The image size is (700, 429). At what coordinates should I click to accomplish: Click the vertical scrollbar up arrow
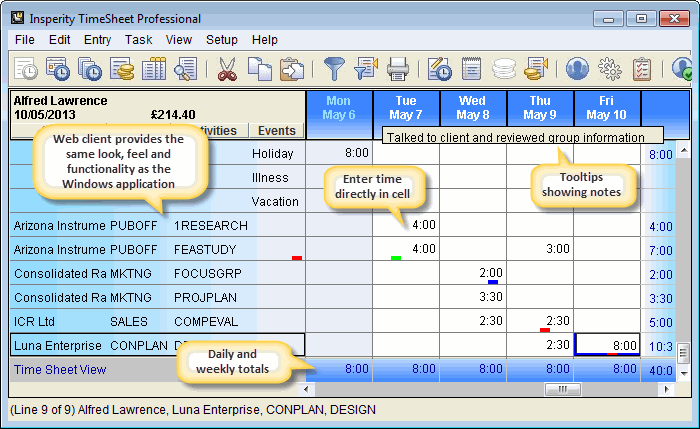[x=684, y=150]
